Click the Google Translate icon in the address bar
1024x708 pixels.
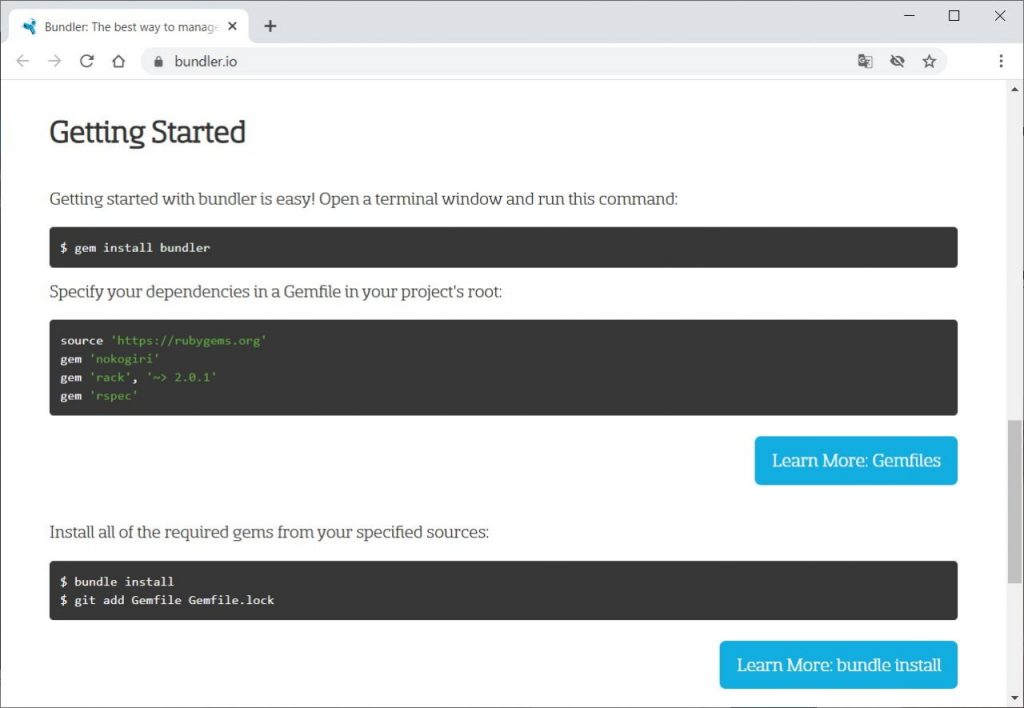pyautogui.click(x=864, y=61)
